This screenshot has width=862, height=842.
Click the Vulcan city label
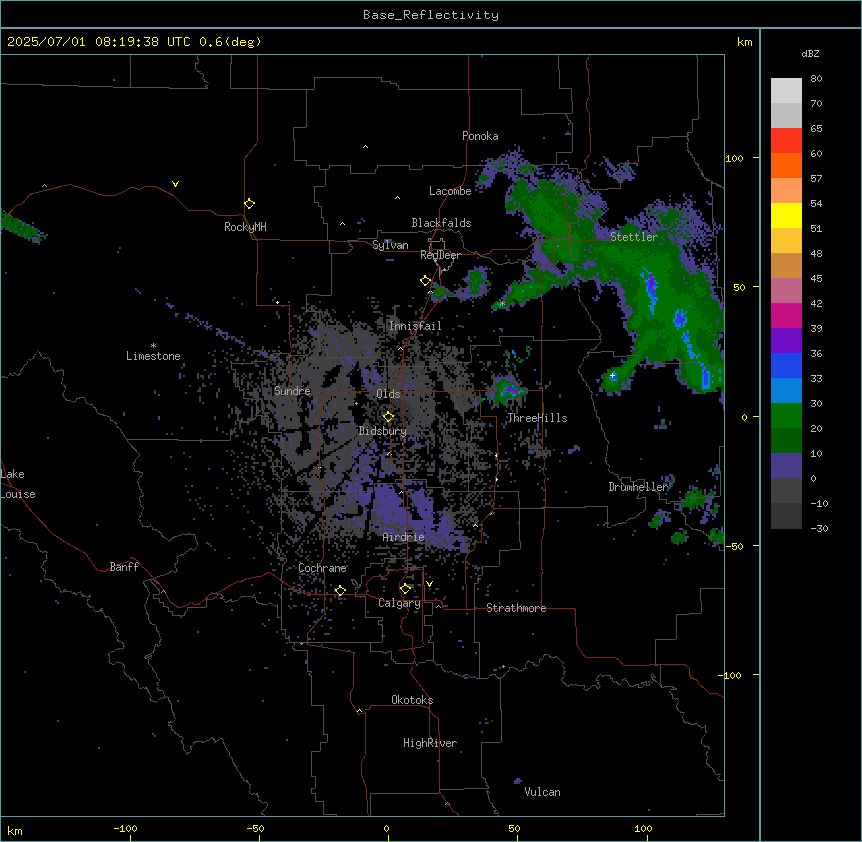coord(543,792)
